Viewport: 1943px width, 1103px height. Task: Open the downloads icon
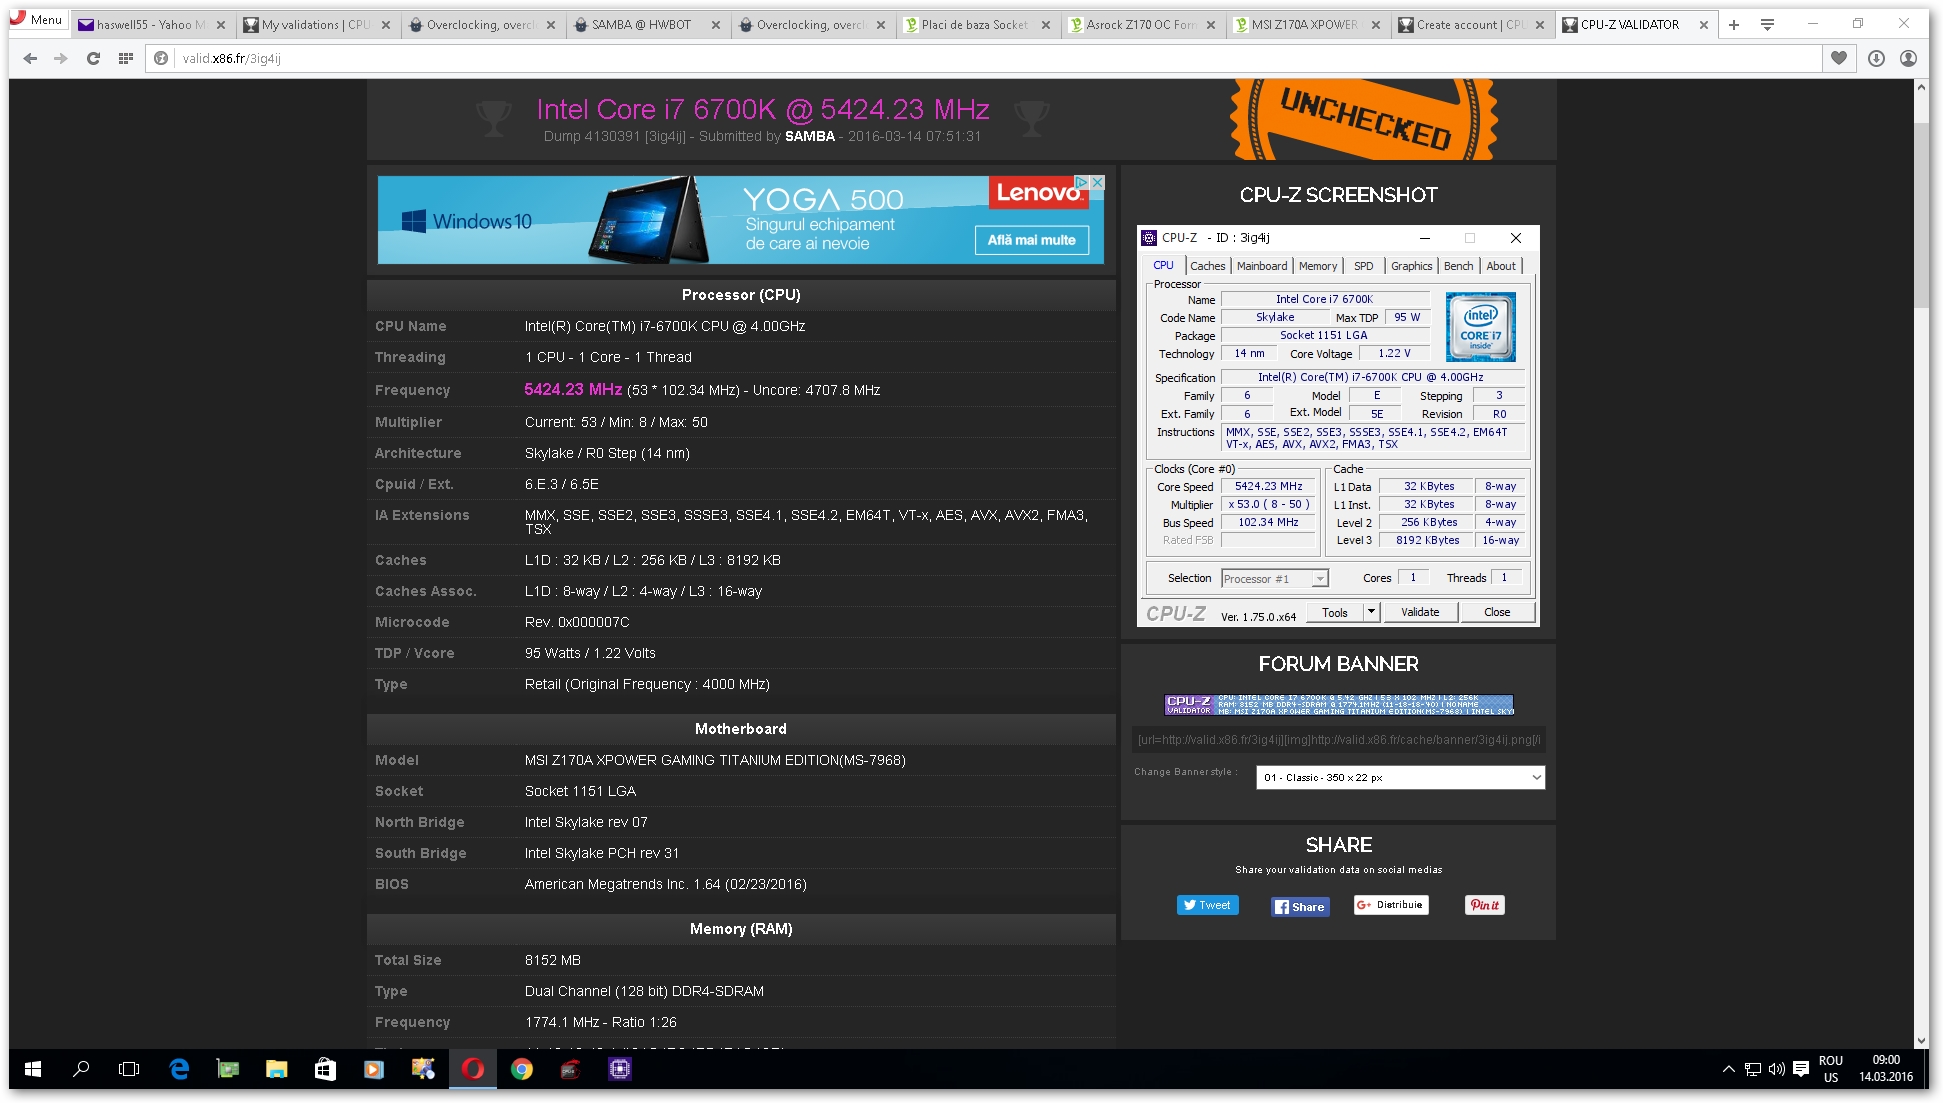point(1876,59)
